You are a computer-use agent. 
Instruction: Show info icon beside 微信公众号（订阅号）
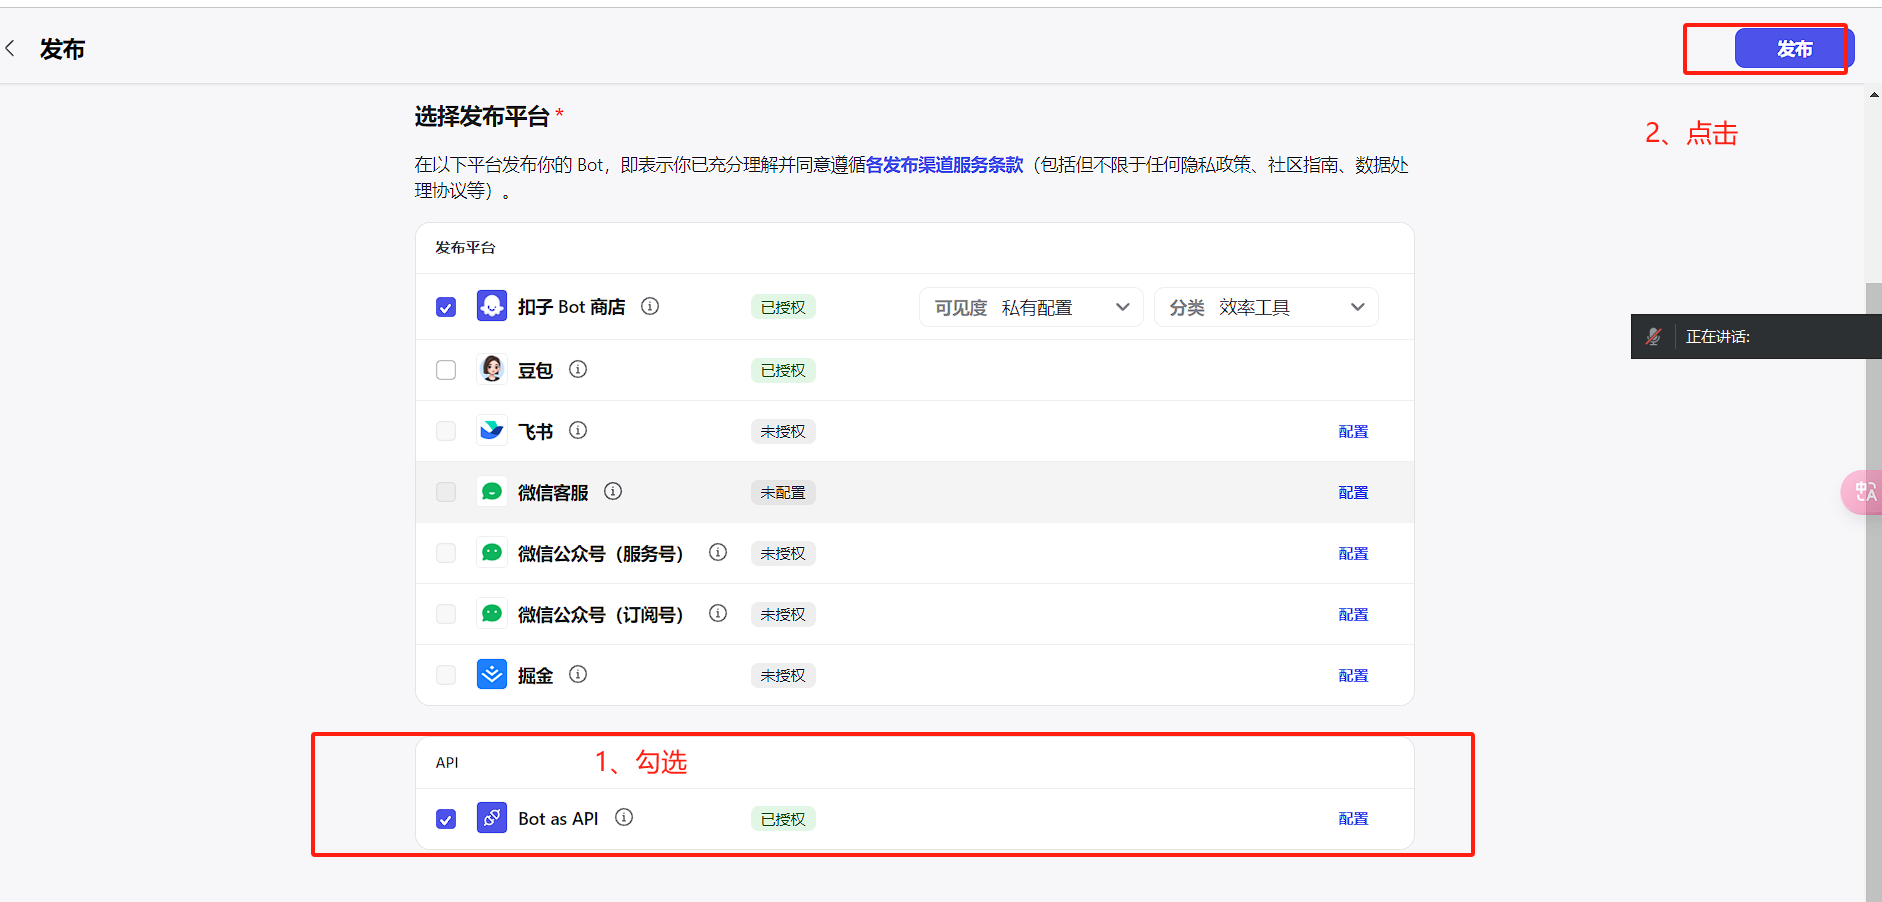coord(718,613)
